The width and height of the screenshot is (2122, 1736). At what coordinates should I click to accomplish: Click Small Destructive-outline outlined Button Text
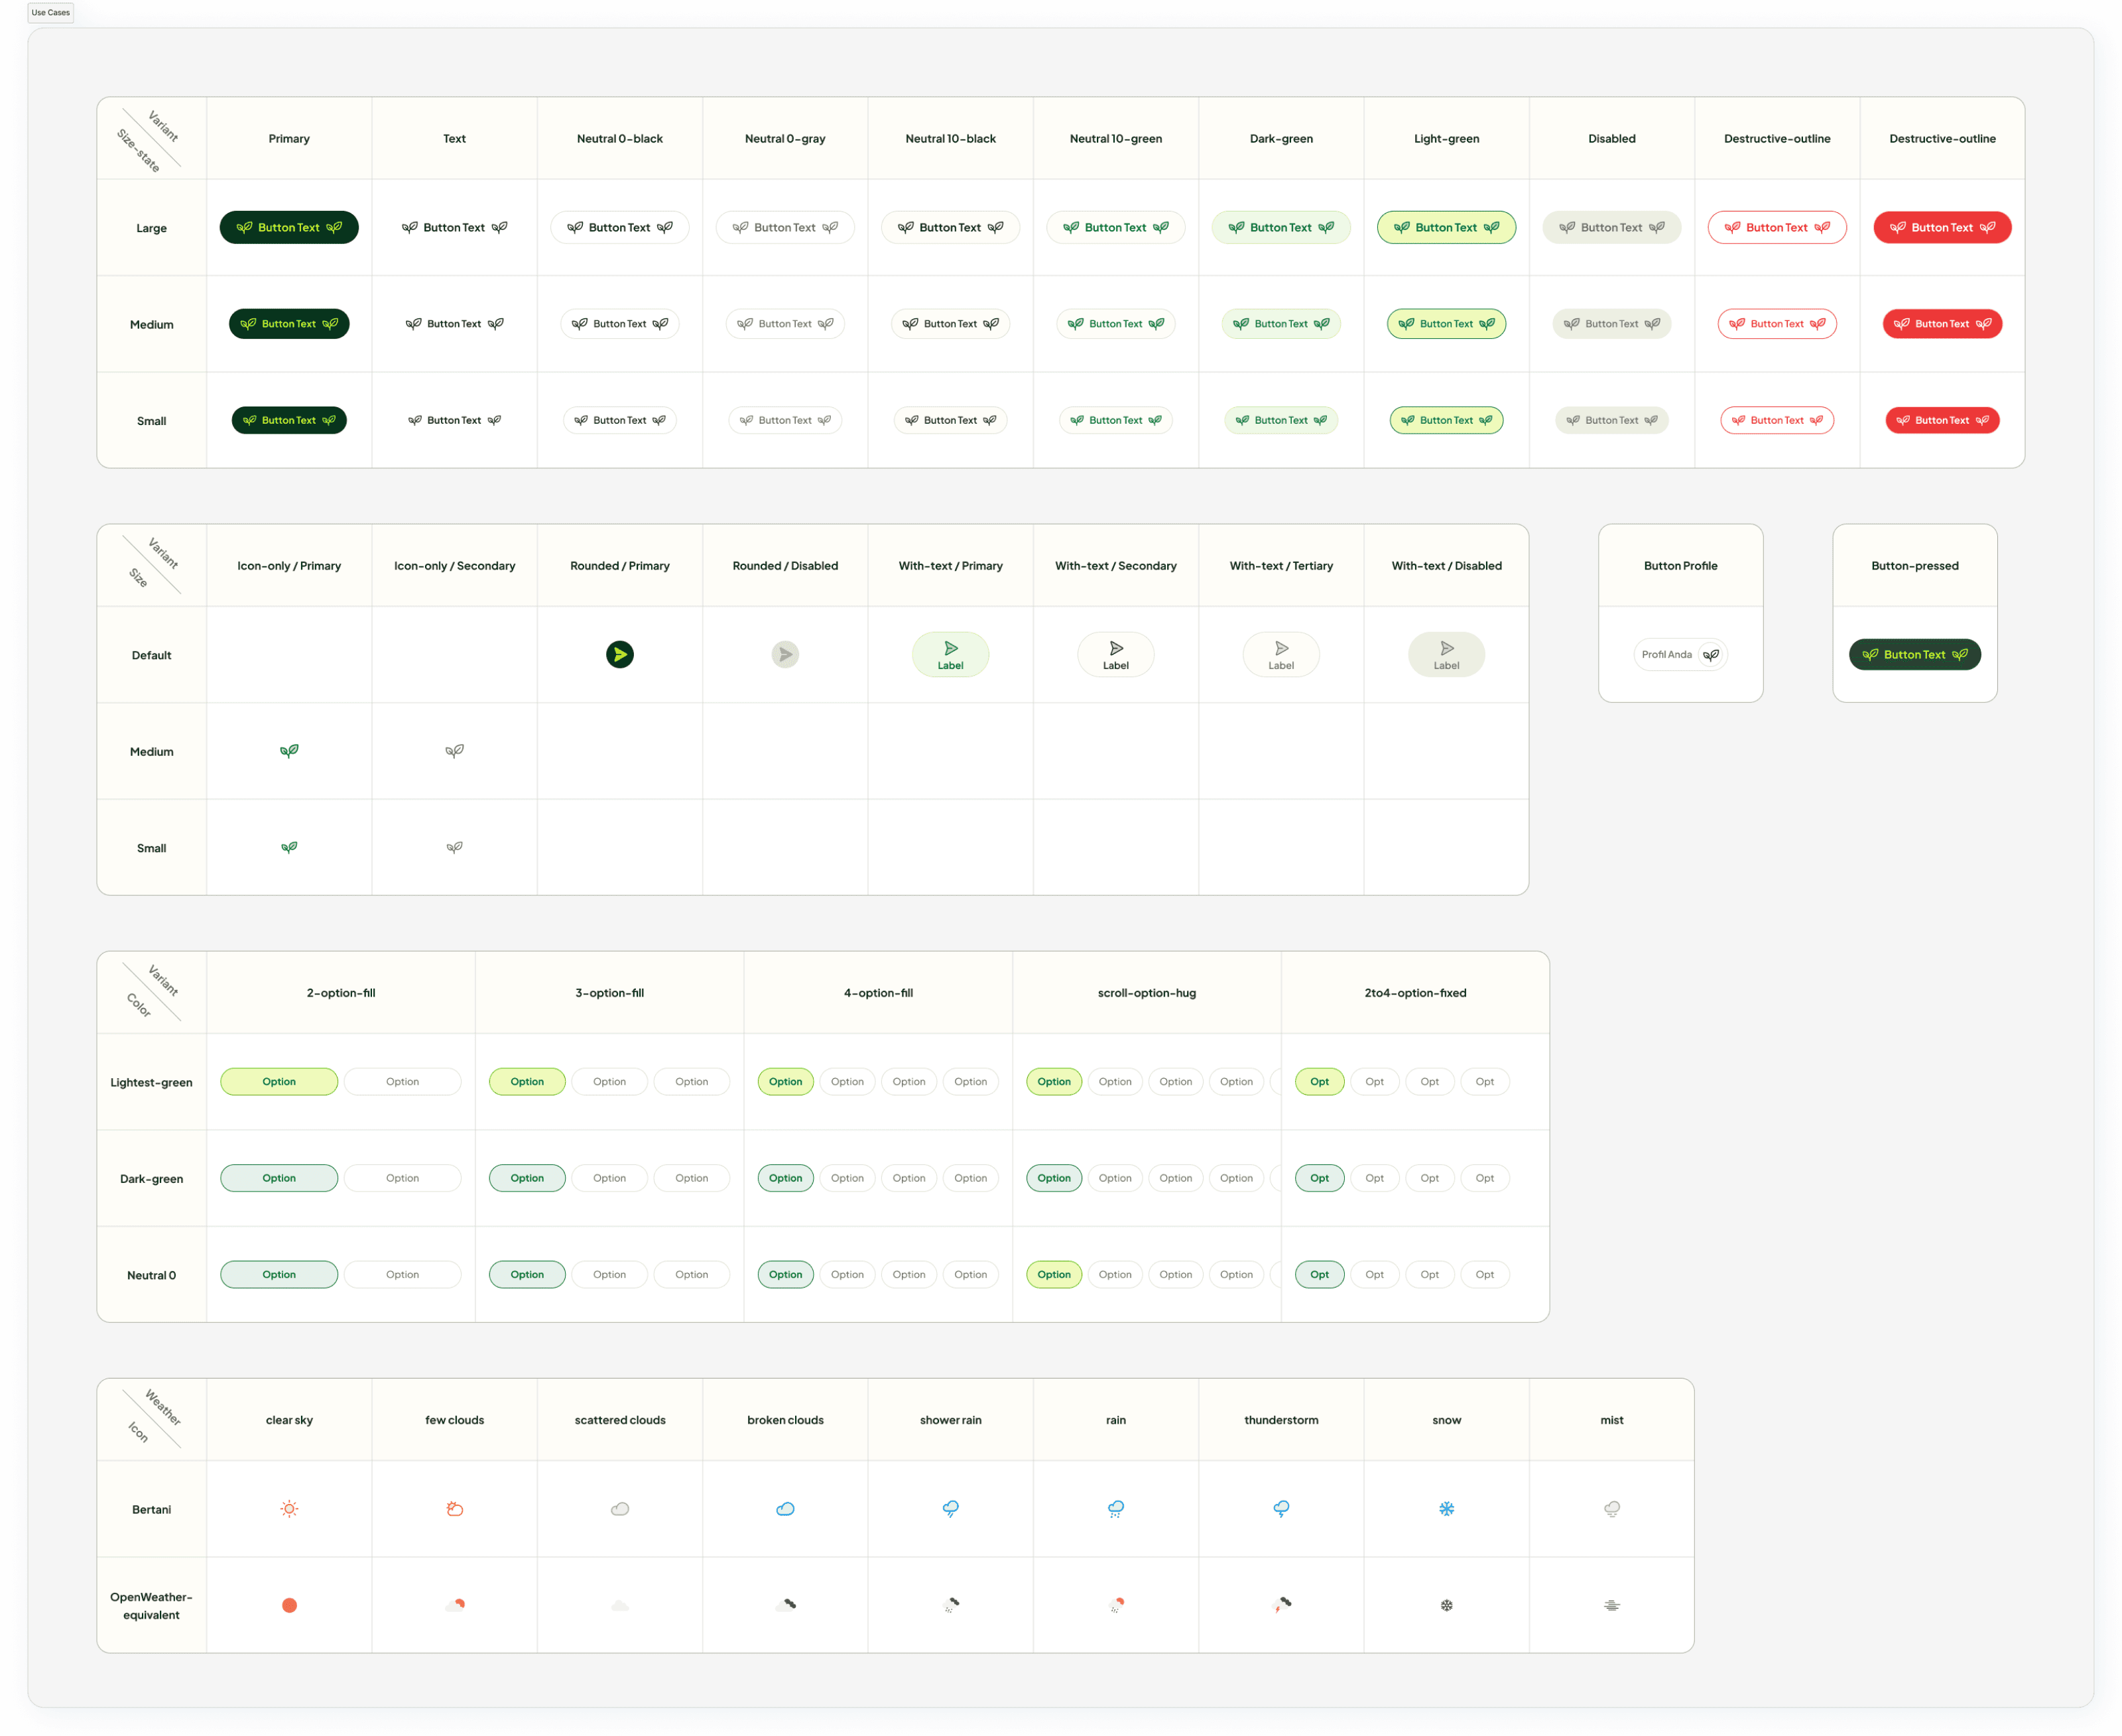click(x=1776, y=420)
